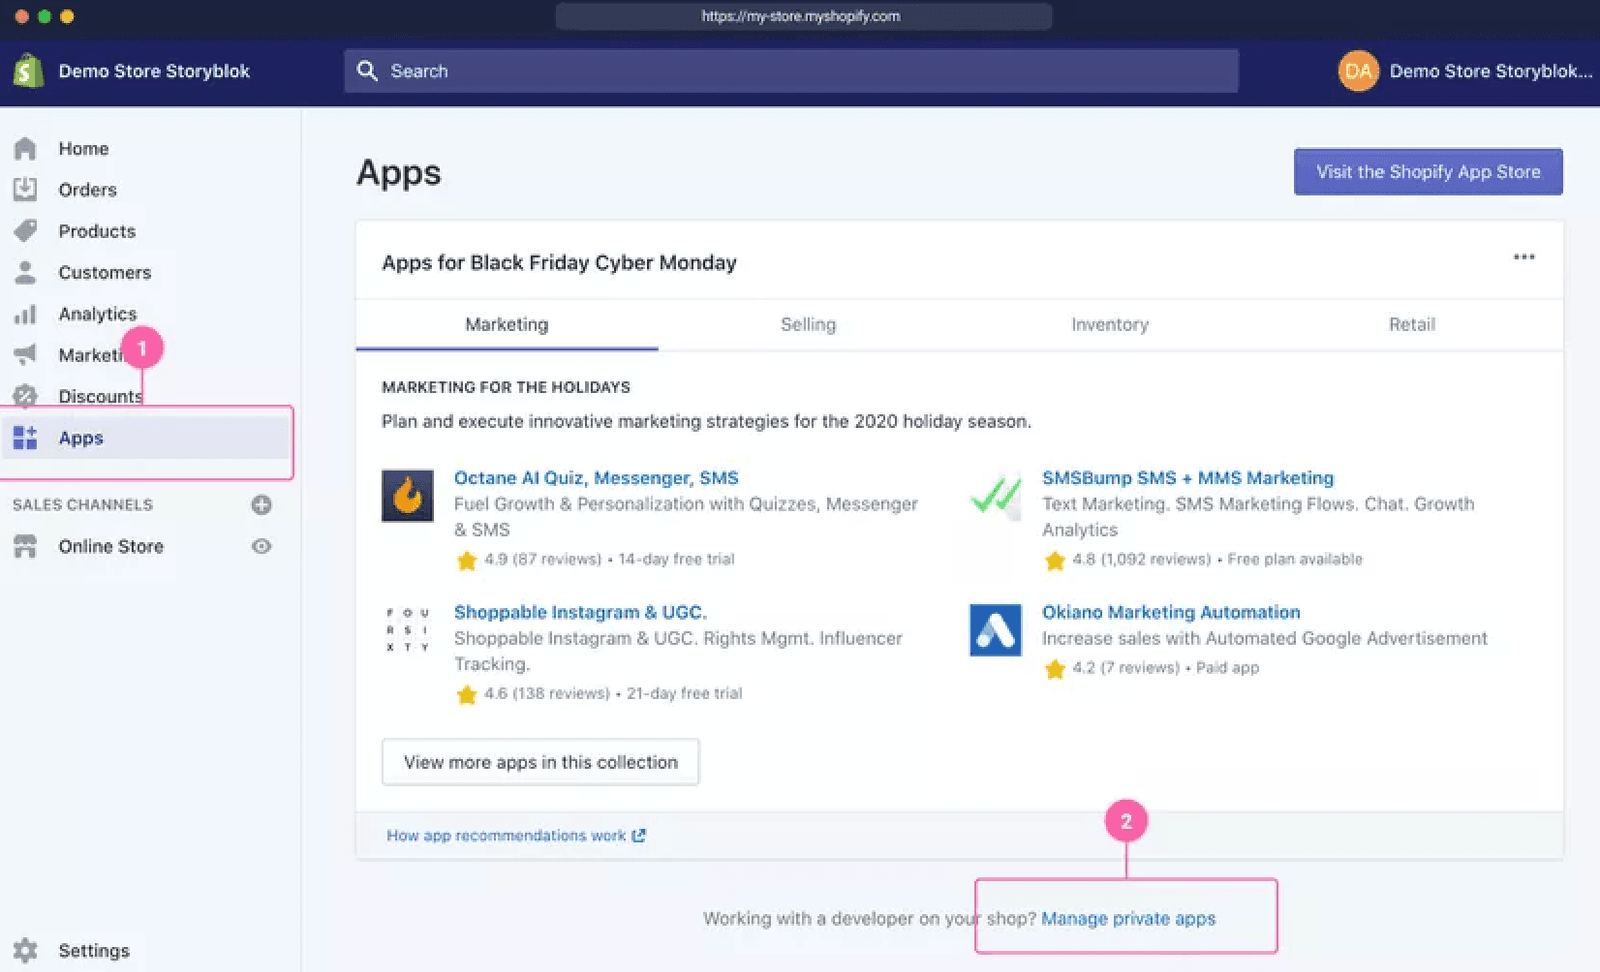Viewport: 1600px width, 972px height.
Task: Open Settings in the sidebar
Action: point(94,950)
